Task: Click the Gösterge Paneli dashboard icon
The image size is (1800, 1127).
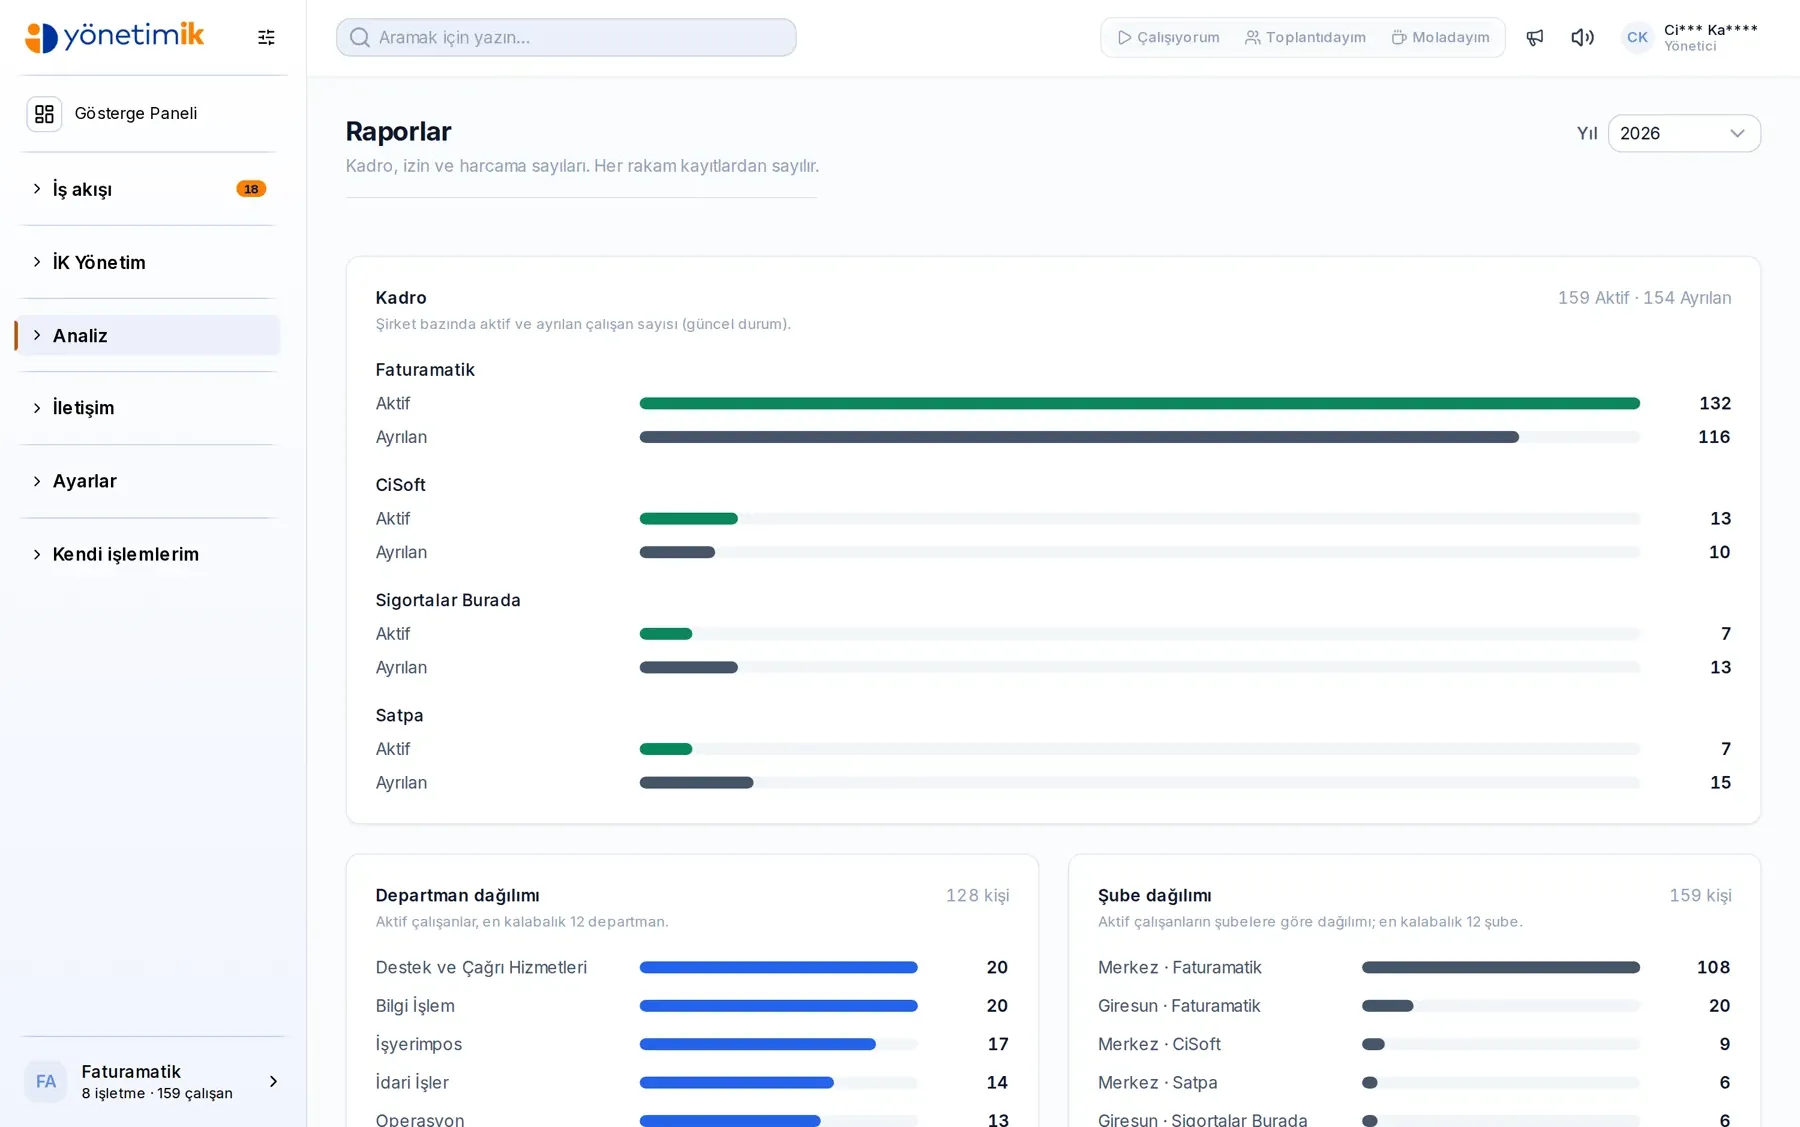Action: point(44,114)
